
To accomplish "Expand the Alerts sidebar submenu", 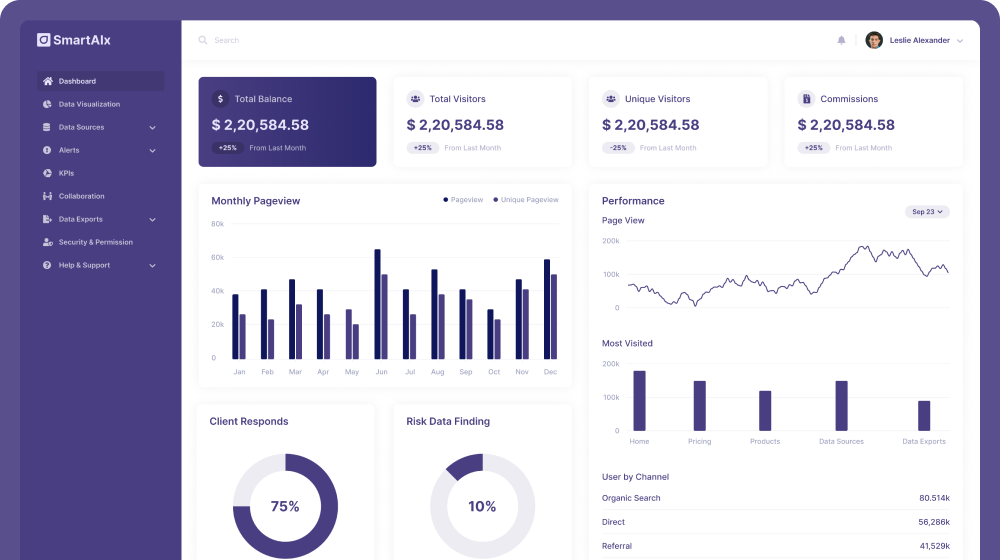I will pos(152,150).
